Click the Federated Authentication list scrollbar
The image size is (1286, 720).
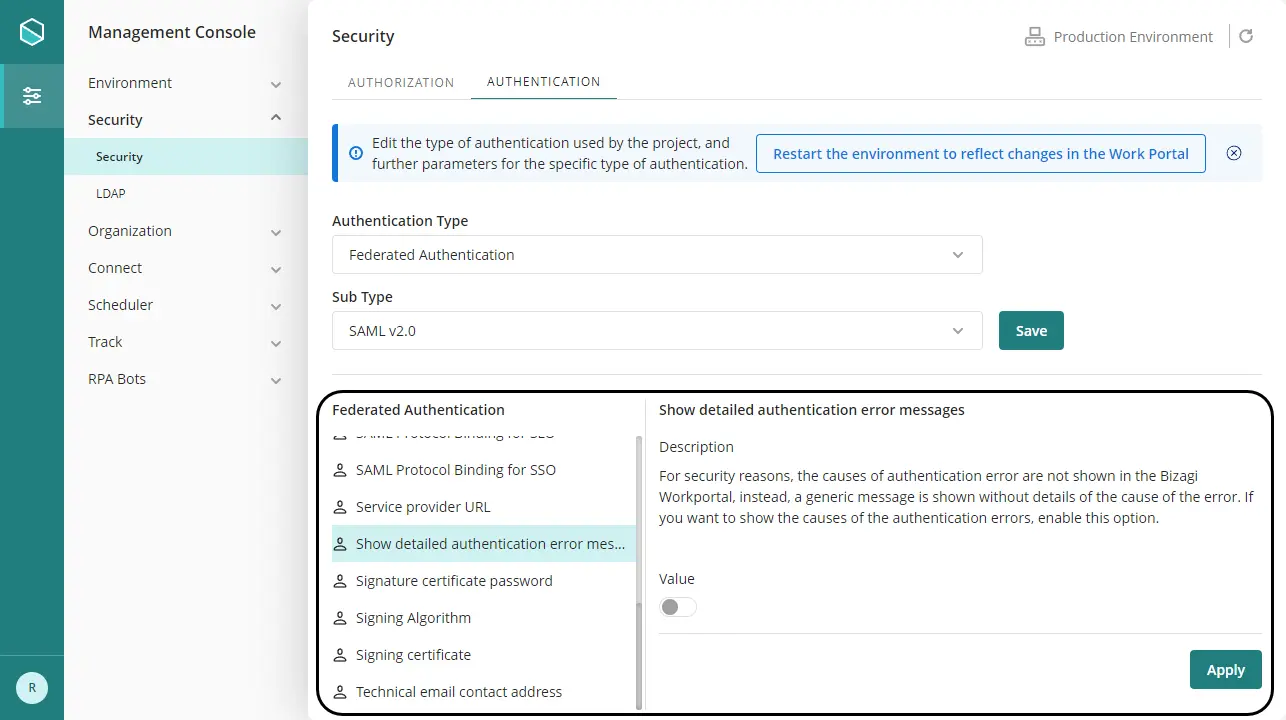click(x=639, y=573)
